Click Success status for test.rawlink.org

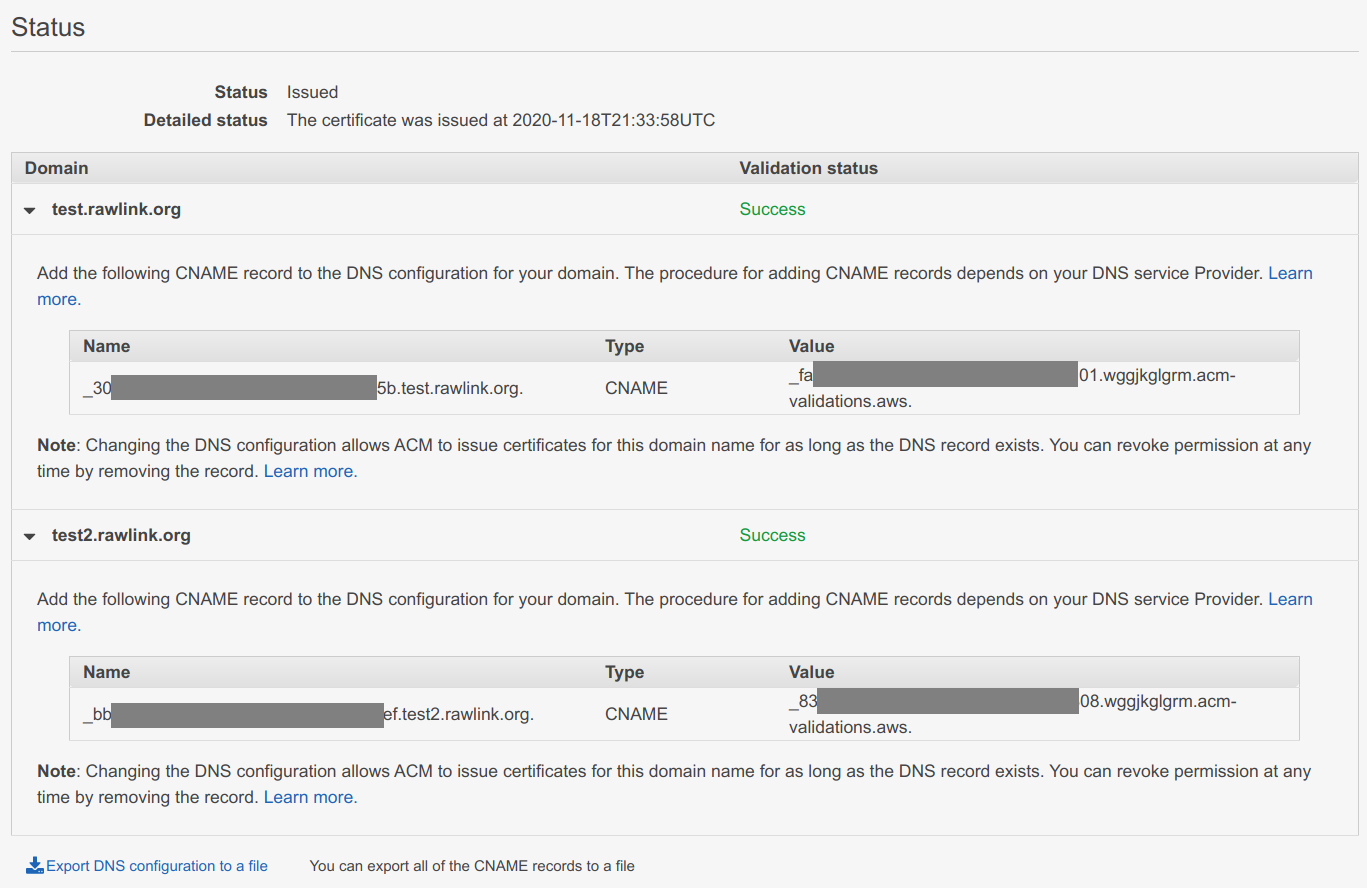772,210
